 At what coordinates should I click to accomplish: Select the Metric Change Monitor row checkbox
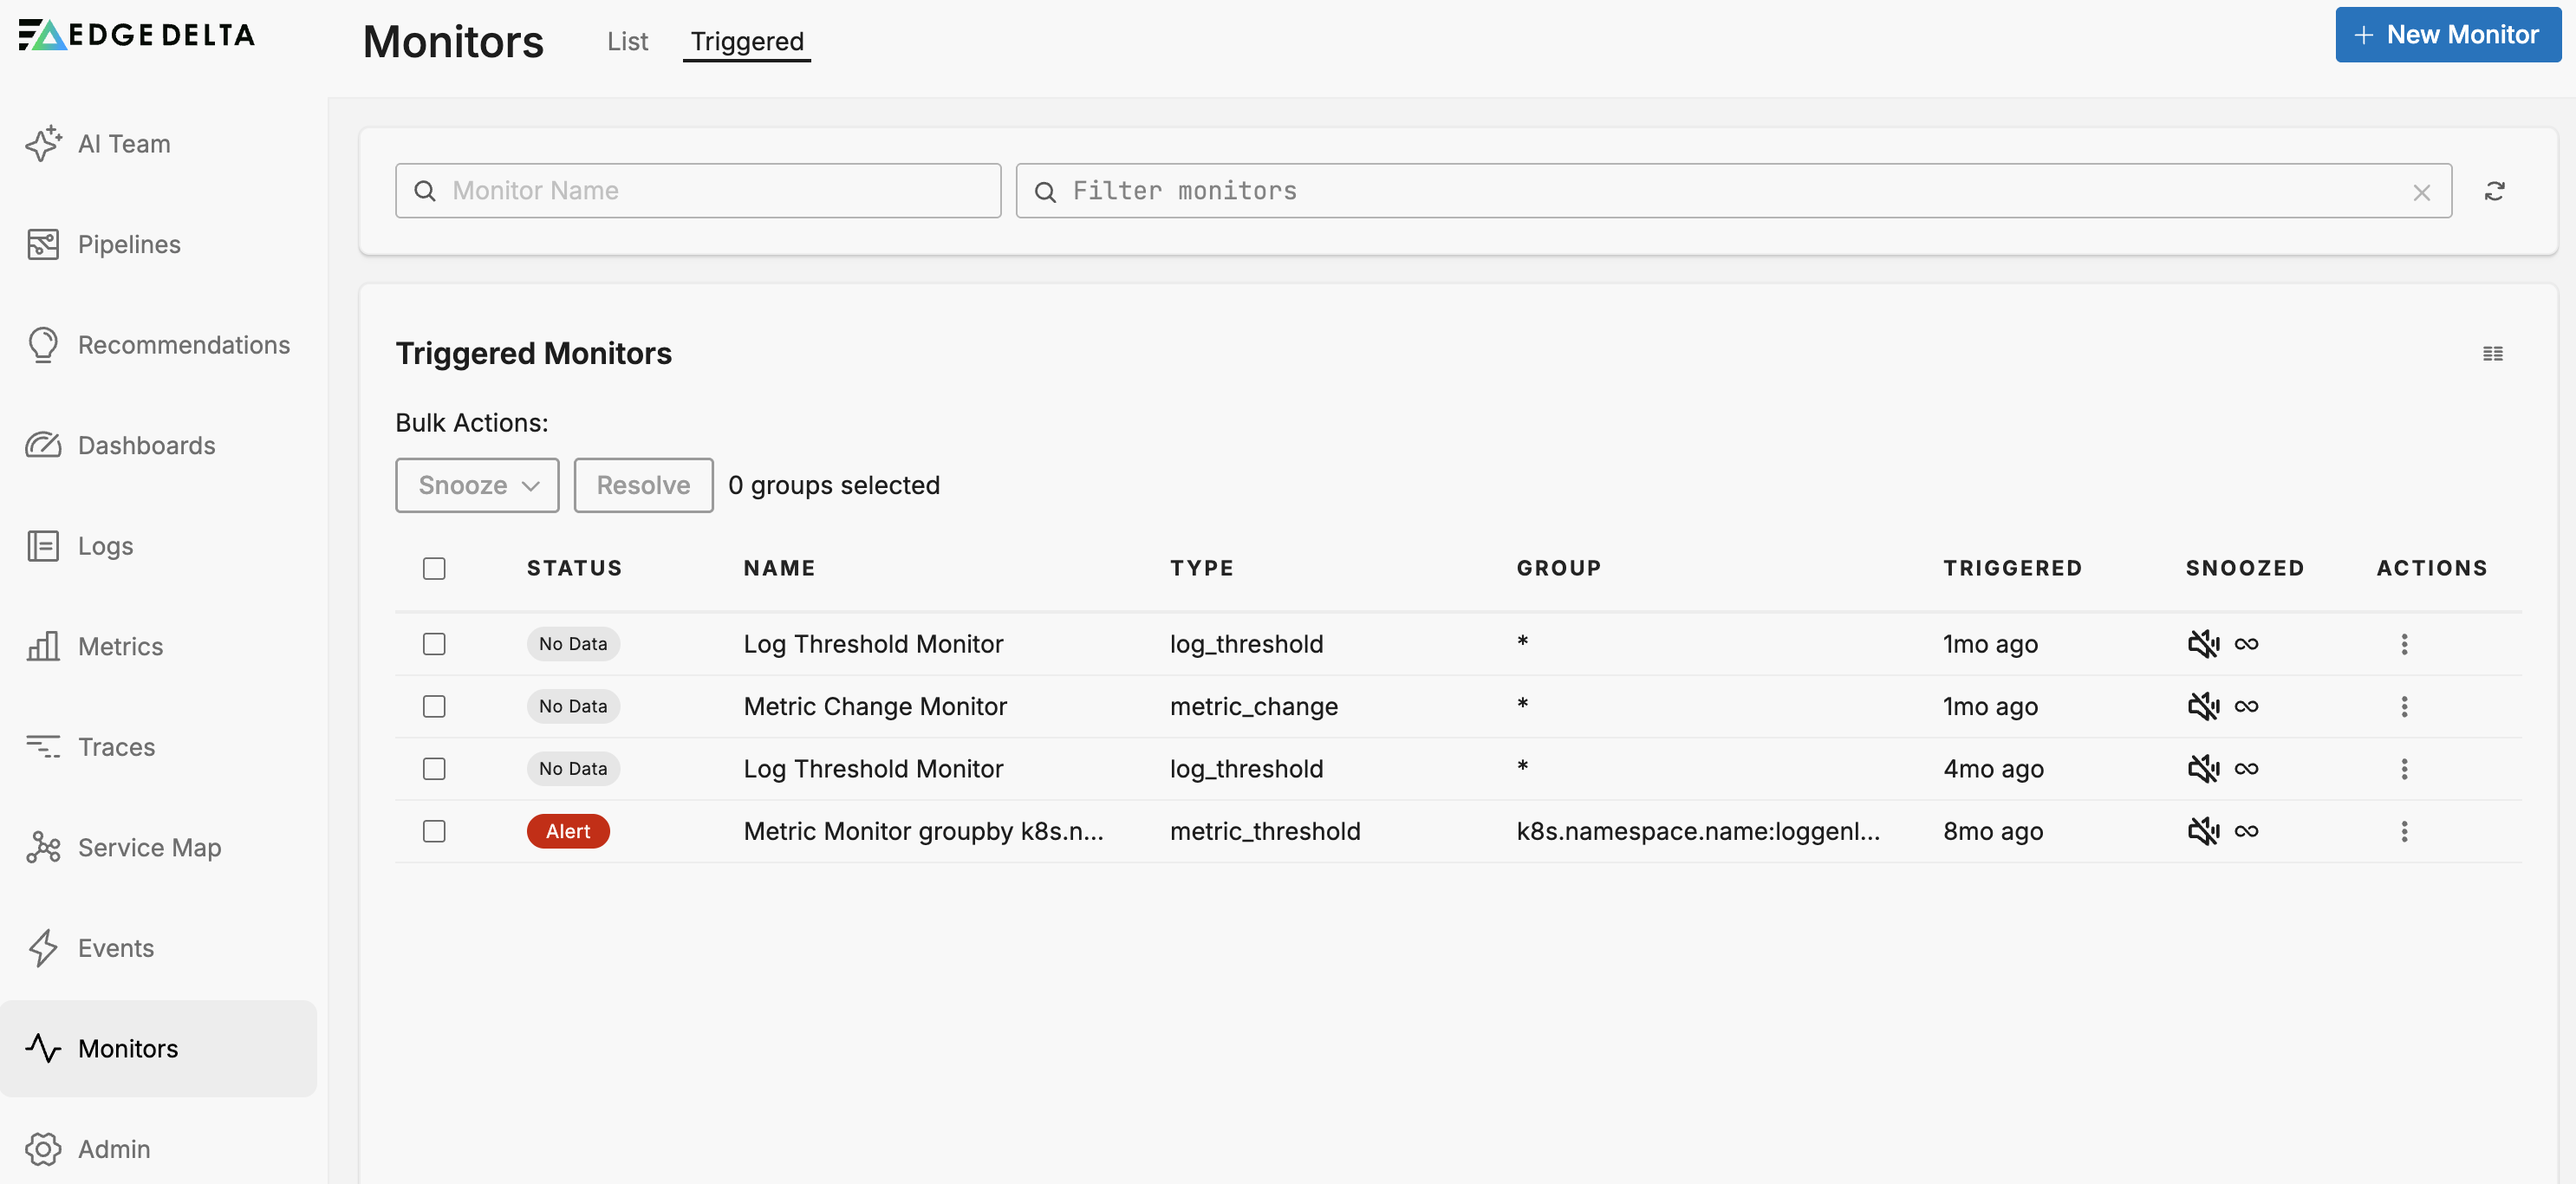click(434, 707)
